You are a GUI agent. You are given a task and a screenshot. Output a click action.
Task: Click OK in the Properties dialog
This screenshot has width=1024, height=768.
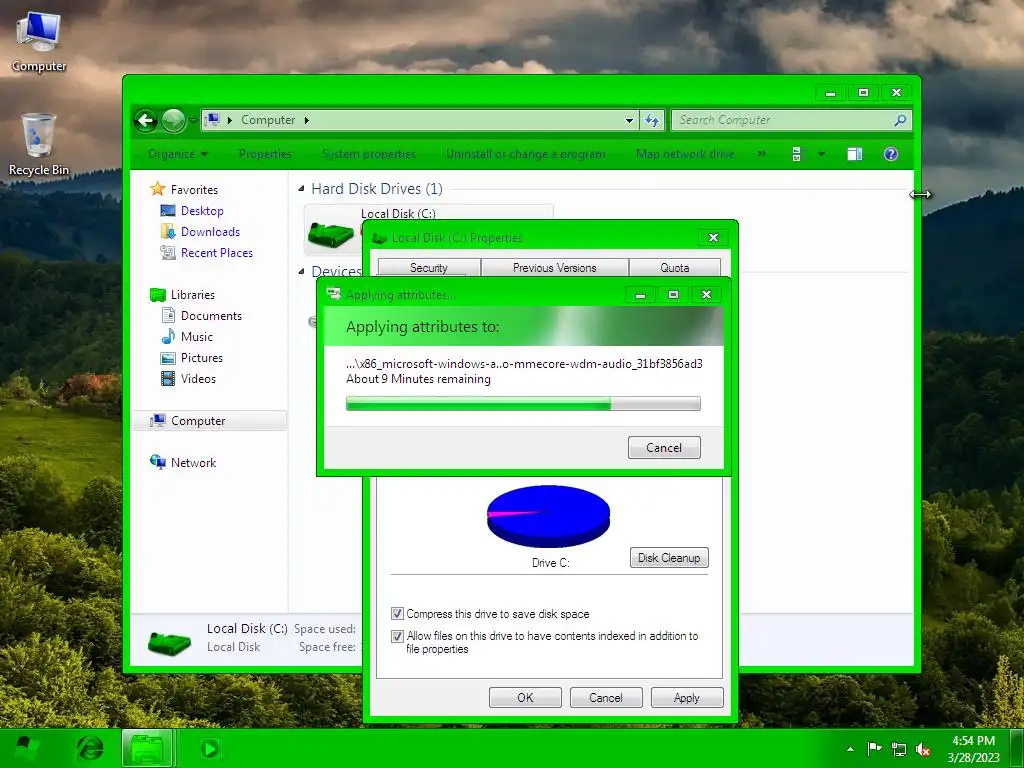525,697
